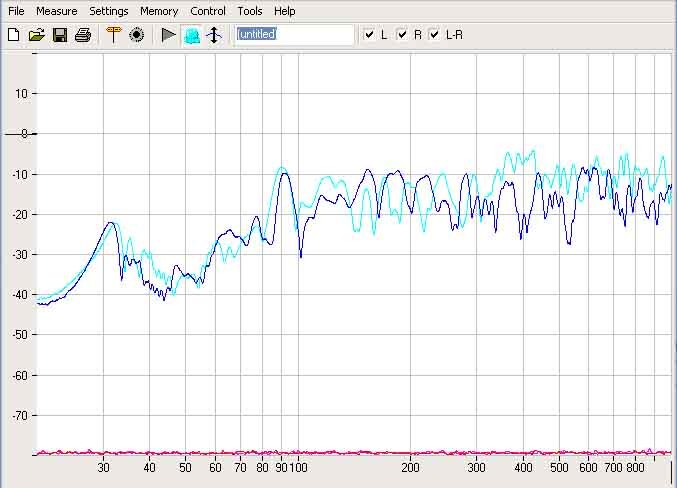Print the graph with the printer icon
Image resolution: width=677 pixels, height=488 pixels.
[83, 35]
